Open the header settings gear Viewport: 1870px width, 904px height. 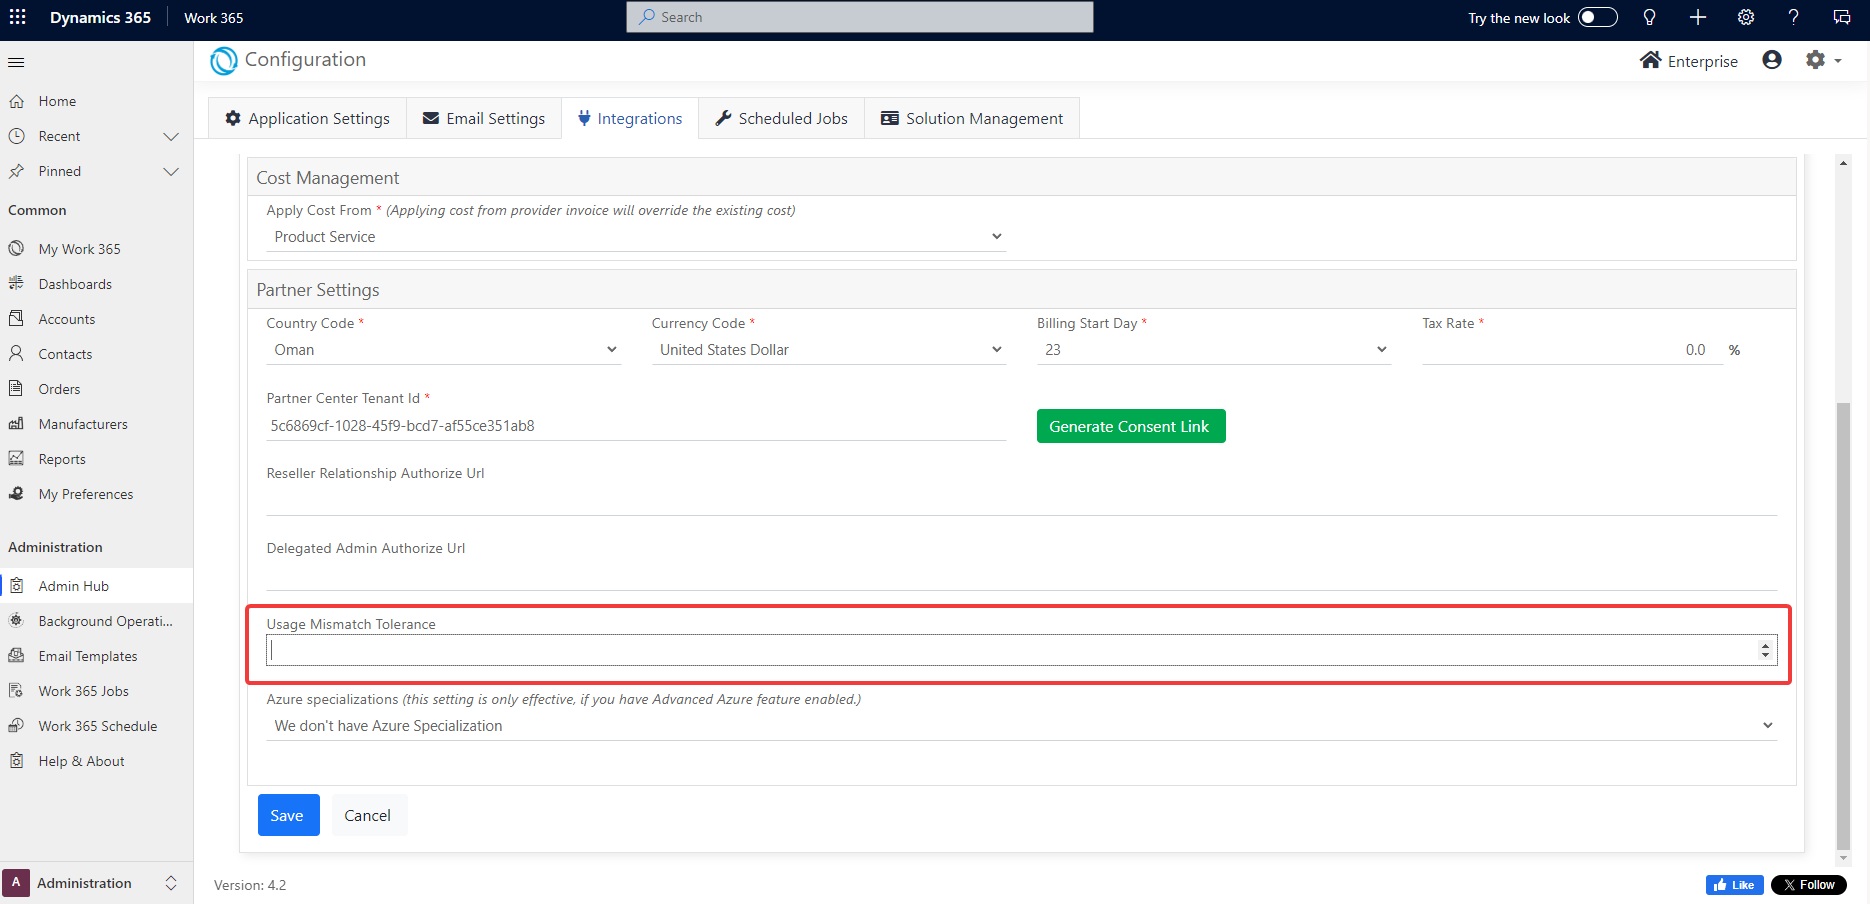tap(1746, 17)
